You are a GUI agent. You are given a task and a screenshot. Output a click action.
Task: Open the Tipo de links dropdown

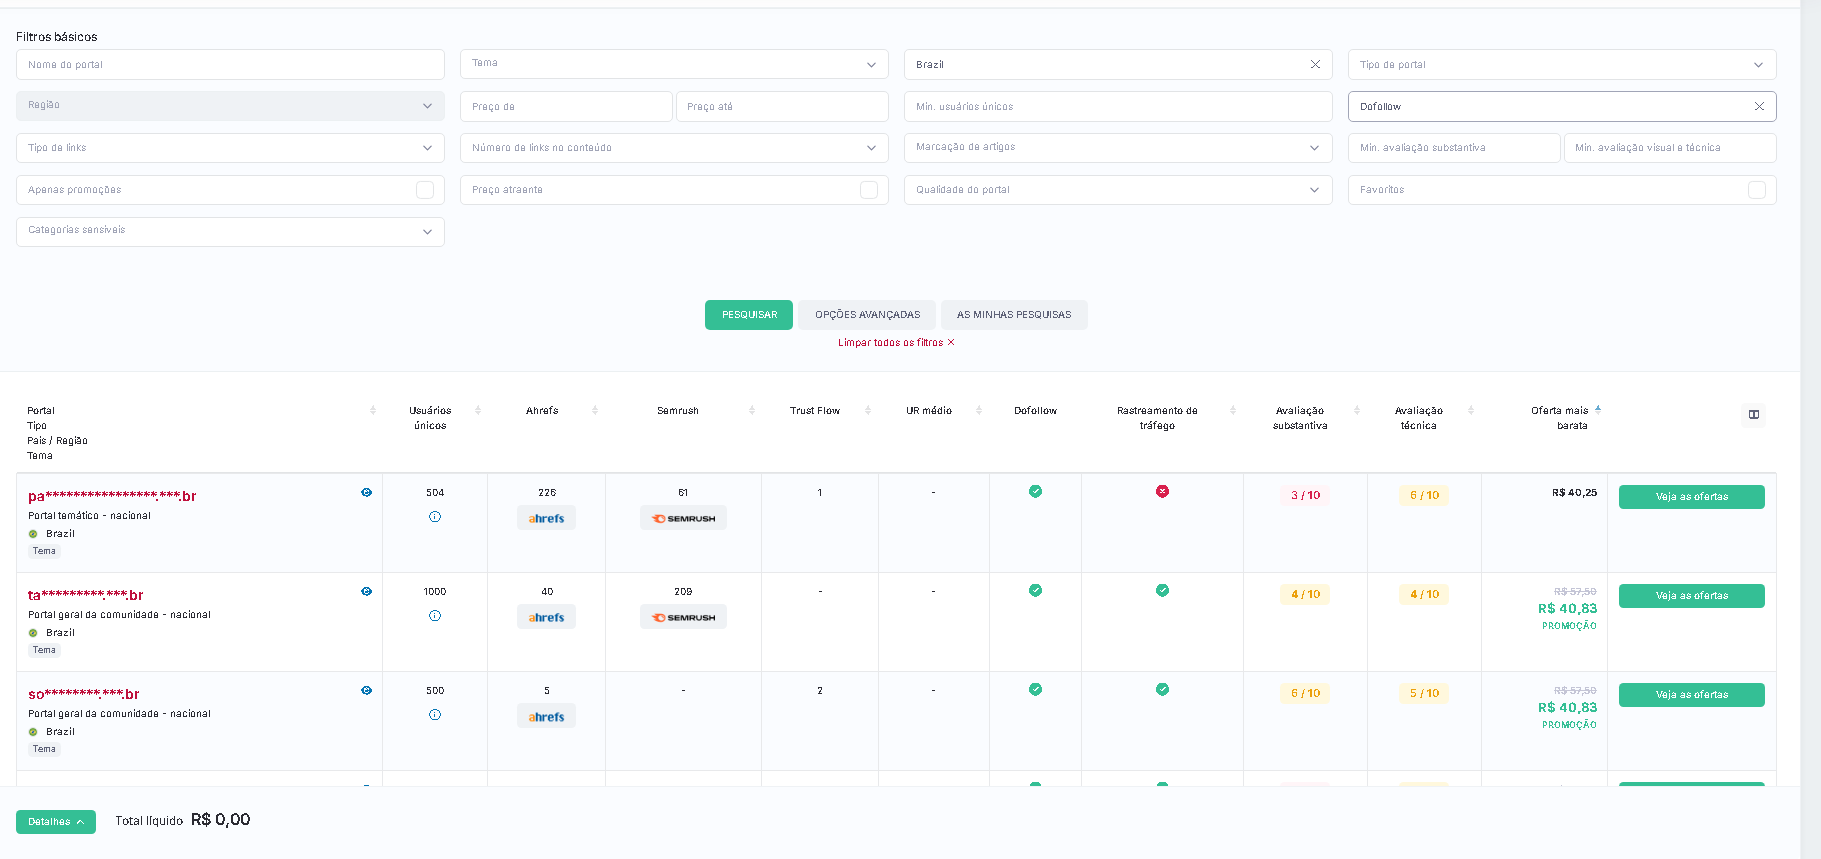click(230, 148)
